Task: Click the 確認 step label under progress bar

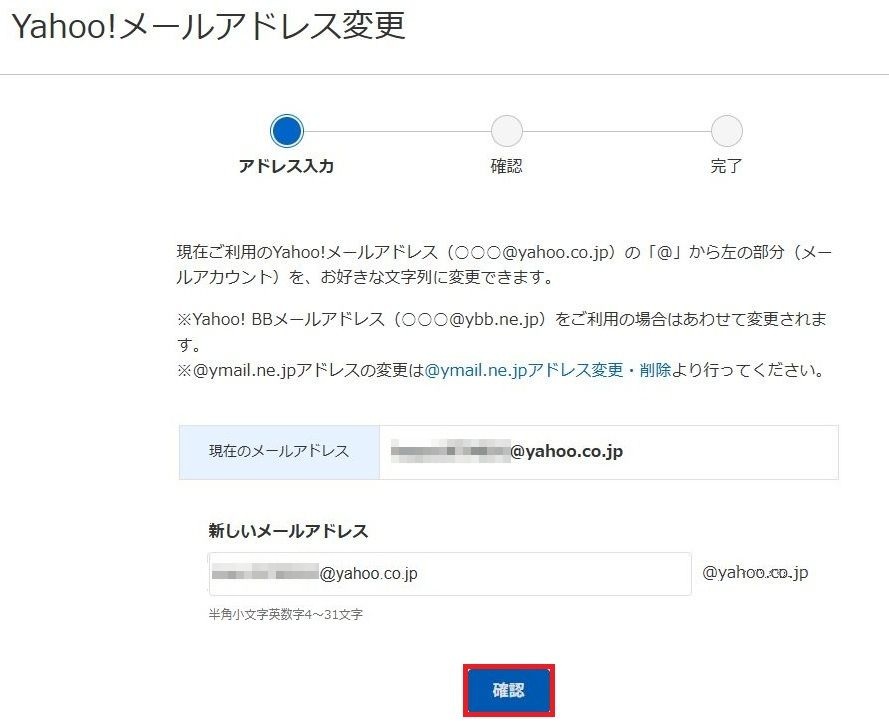Action: pyautogui.click(x=506, y=166)
